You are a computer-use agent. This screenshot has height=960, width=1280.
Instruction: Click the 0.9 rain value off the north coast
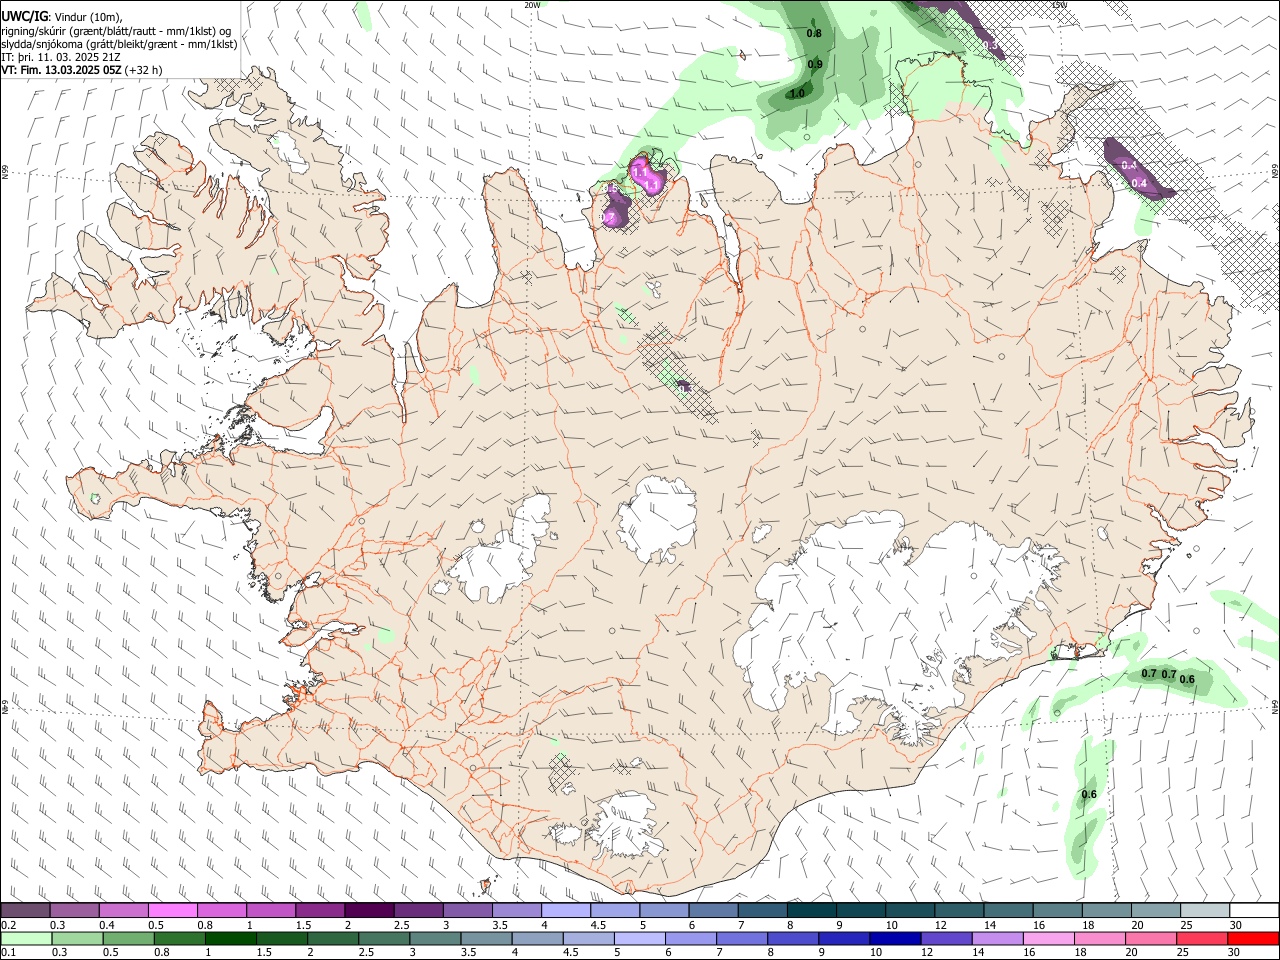pos(815,64)
